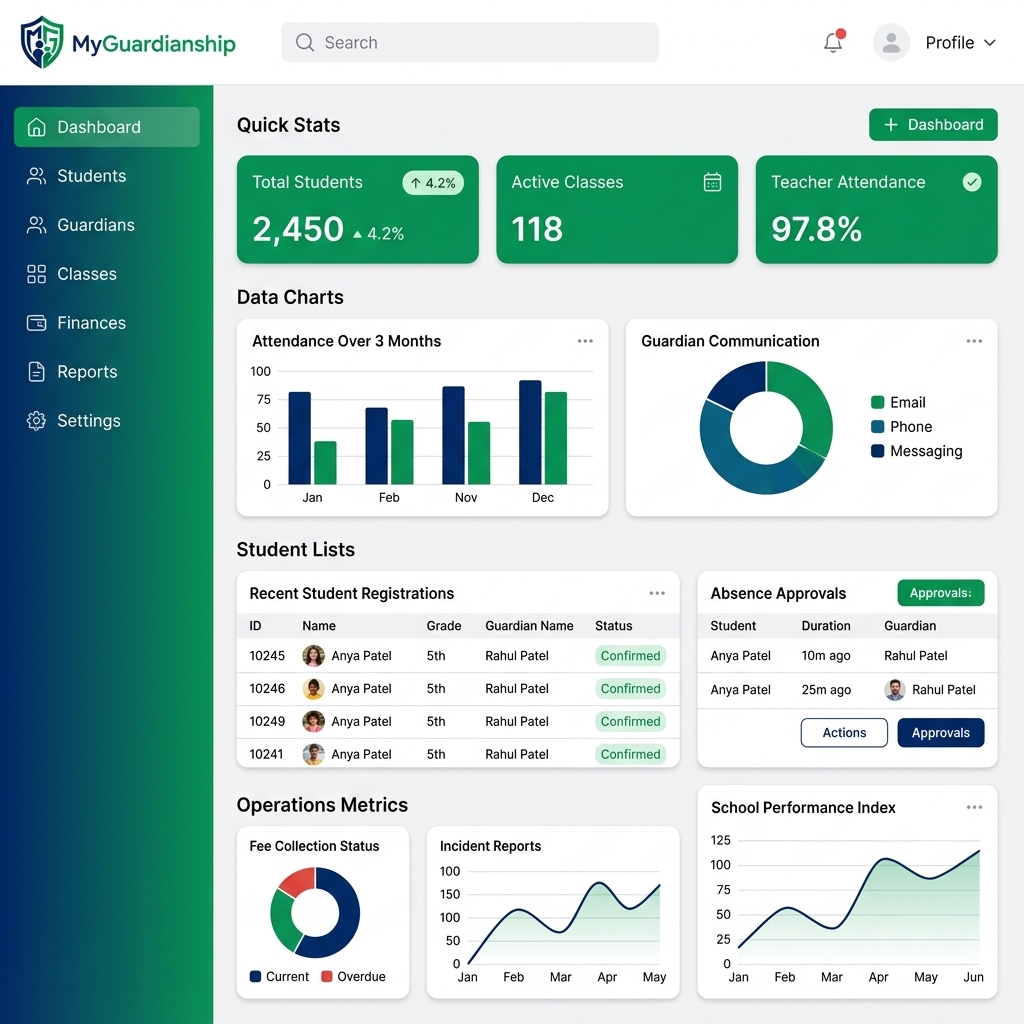
Task: Click the MyGuardianship shield logo
Action: click(42, 42)
